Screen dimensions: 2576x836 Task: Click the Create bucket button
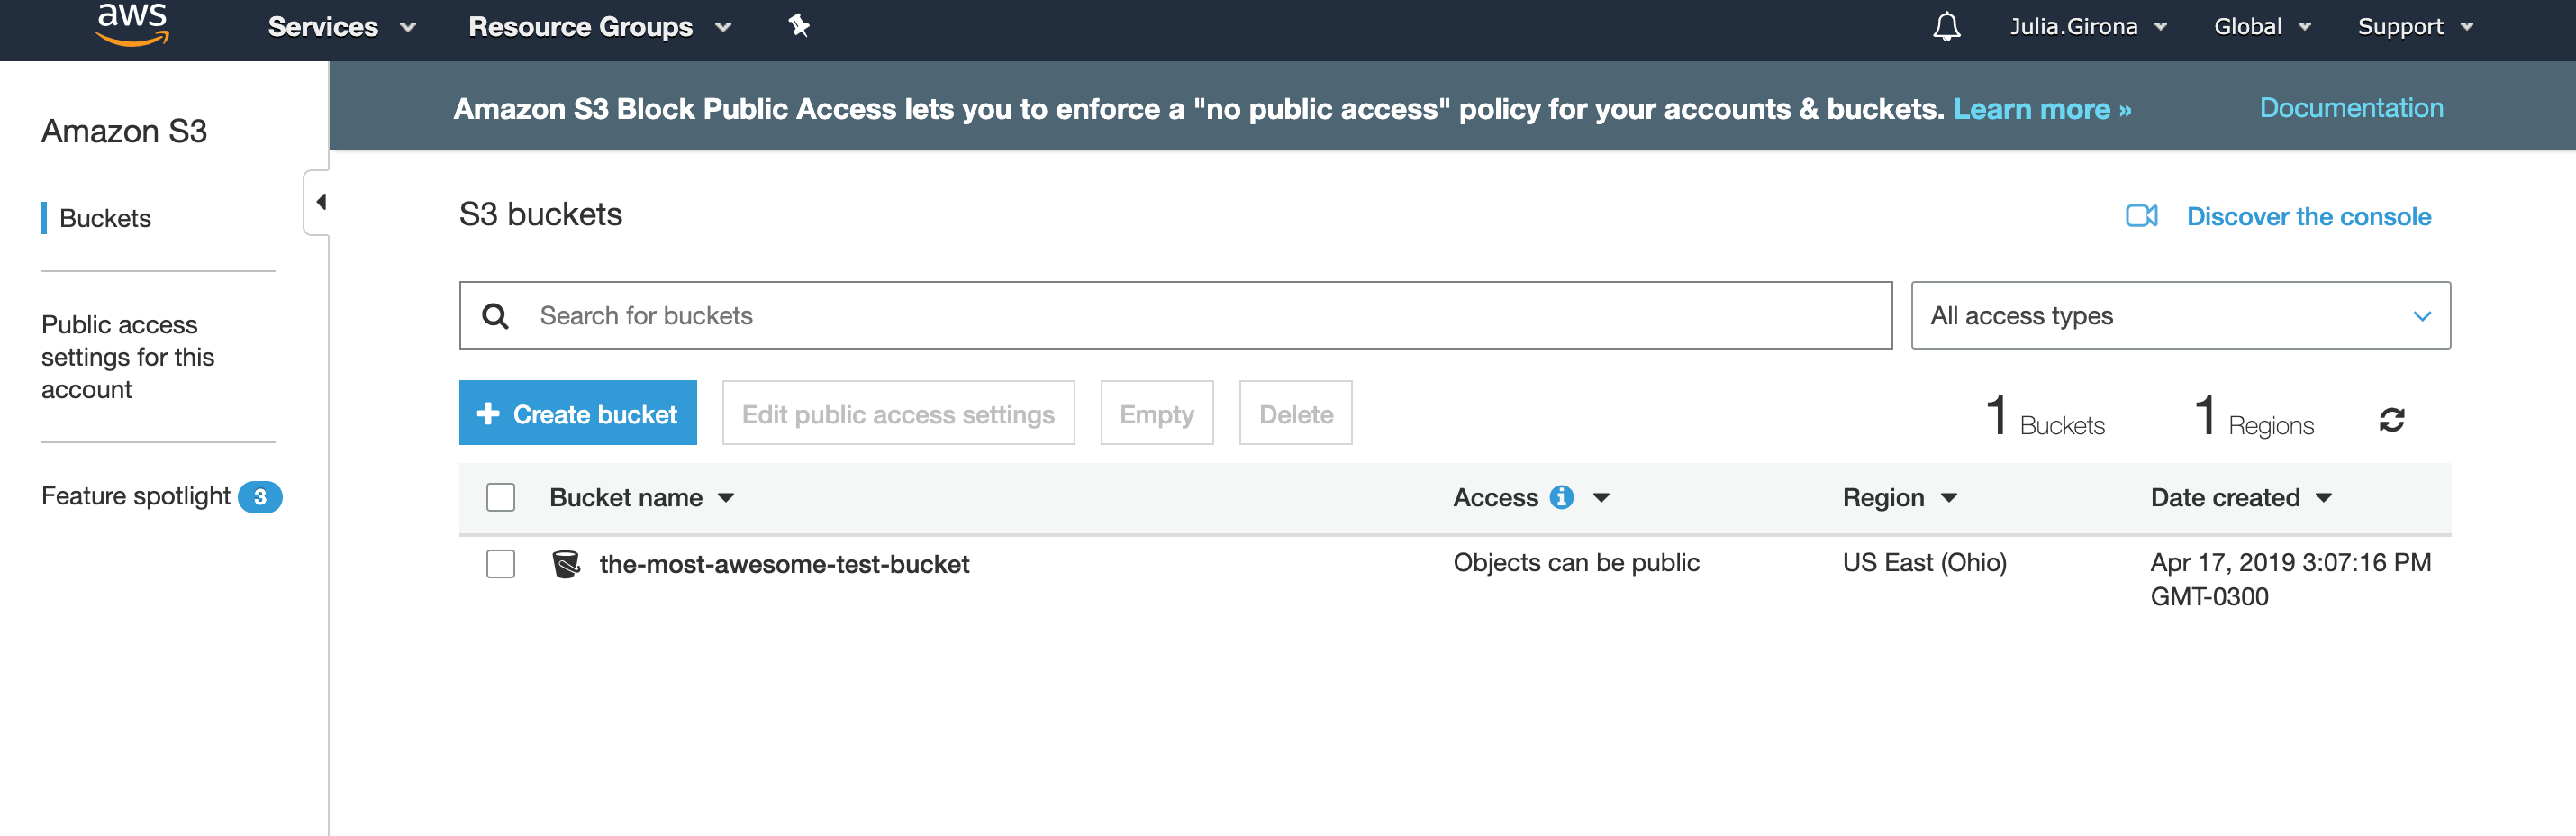point(578,413)
